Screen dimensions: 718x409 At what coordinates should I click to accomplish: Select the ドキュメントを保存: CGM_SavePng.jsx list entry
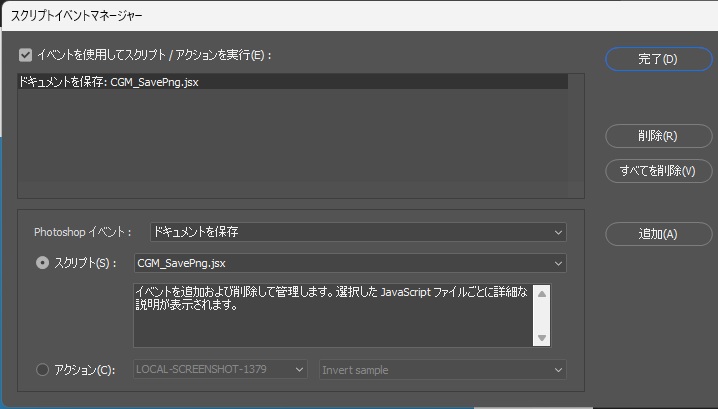pyautogui.click(x=293, y=82)
